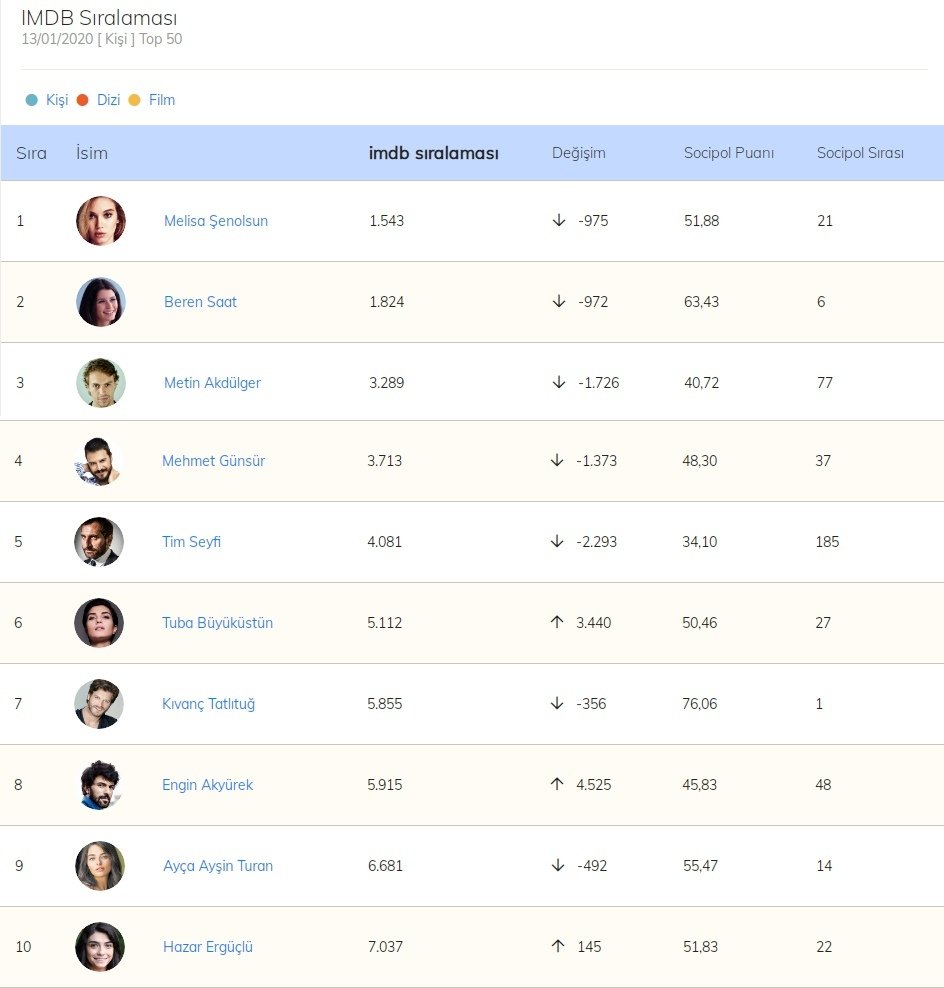Select Tim Seyfi's profile picture
The image size is (944, 988).
coord(99,542)
